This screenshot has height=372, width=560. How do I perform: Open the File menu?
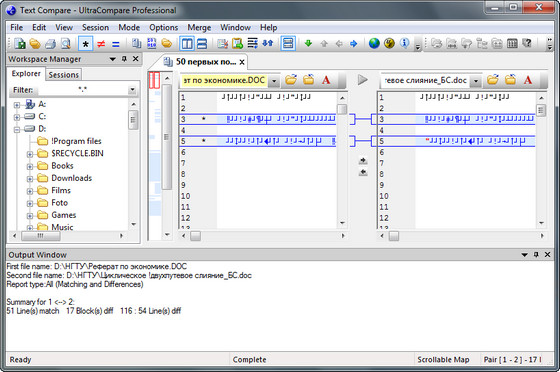point(16,27)
